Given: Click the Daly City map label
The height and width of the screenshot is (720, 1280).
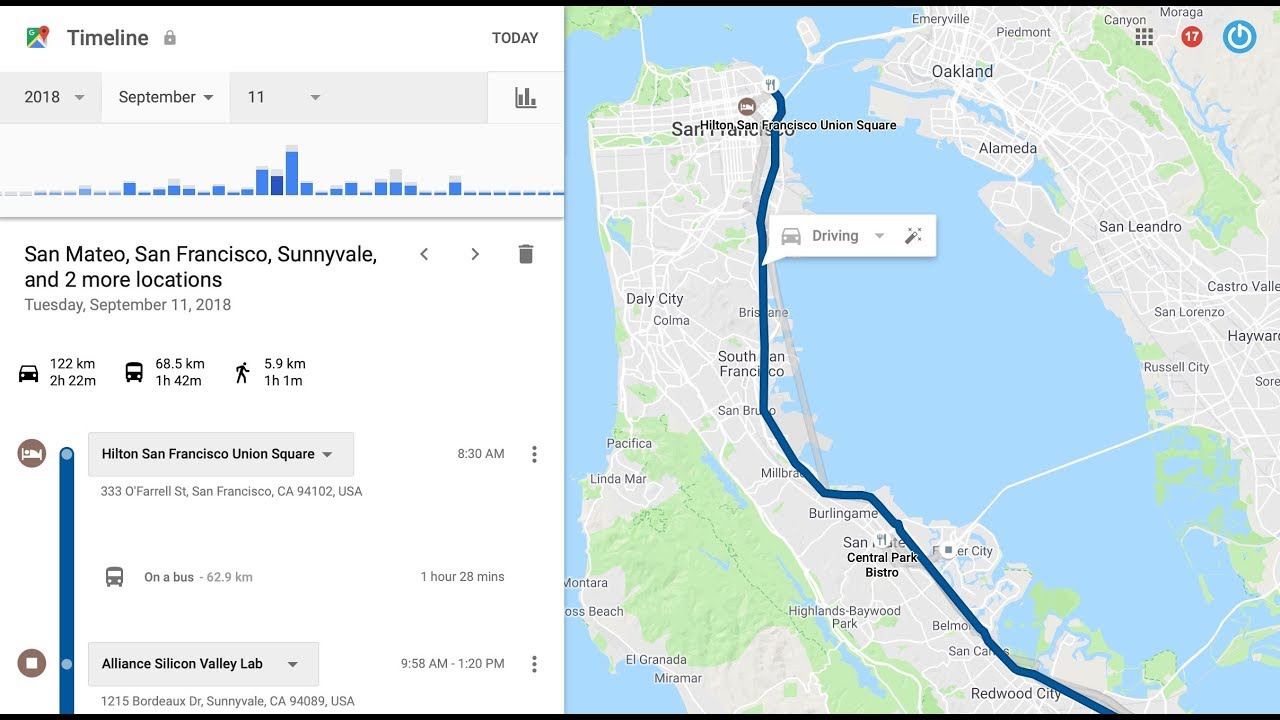Looking at the screenshot, I should point(655,299).
